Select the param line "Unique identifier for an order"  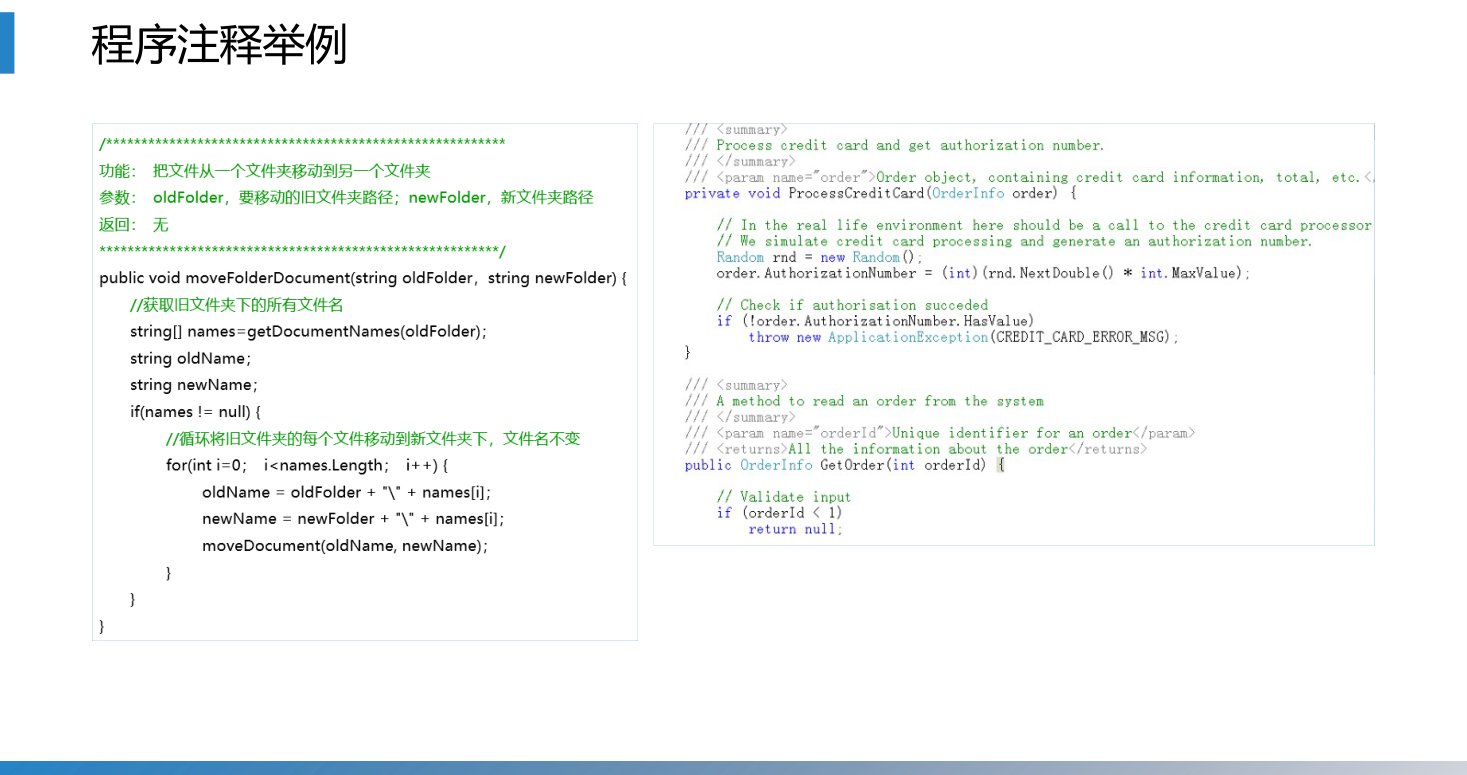940,433
